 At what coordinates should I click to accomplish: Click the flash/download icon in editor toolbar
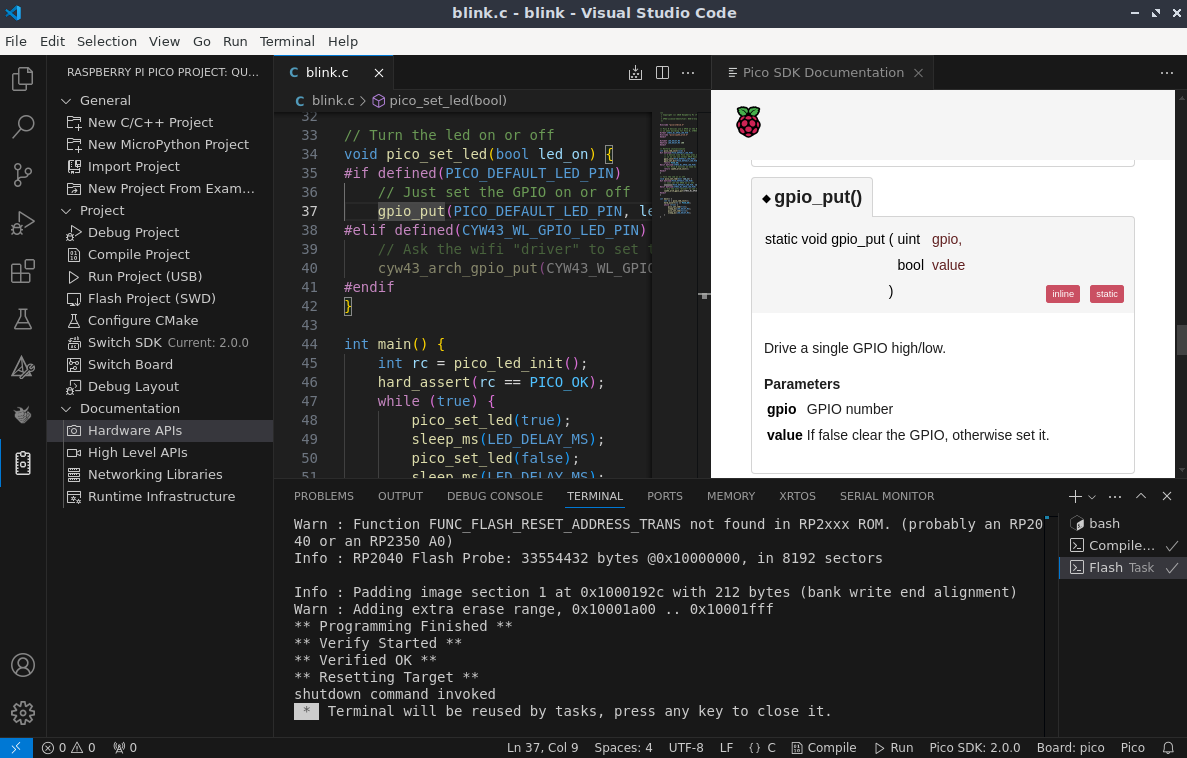pos(635,73)
